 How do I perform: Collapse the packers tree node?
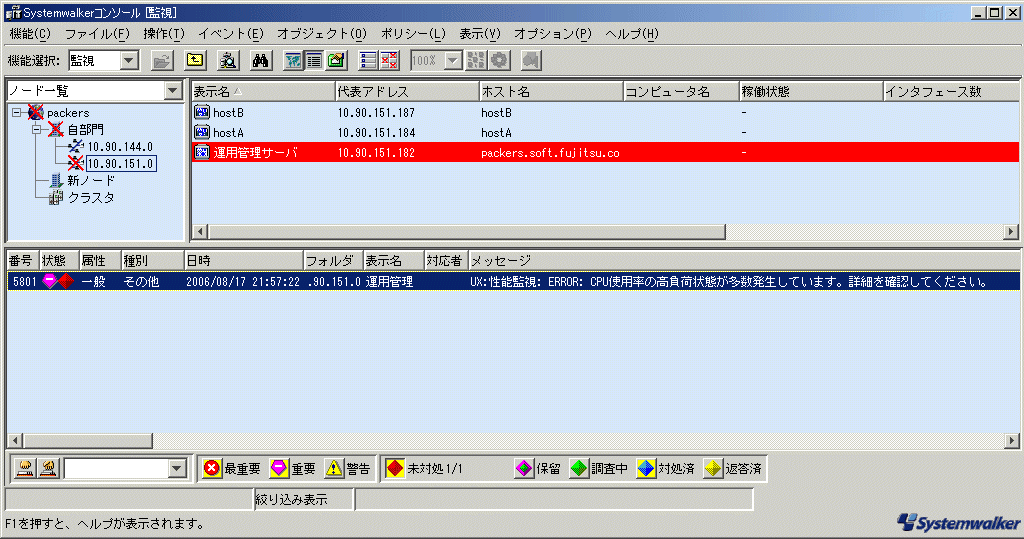17,112
